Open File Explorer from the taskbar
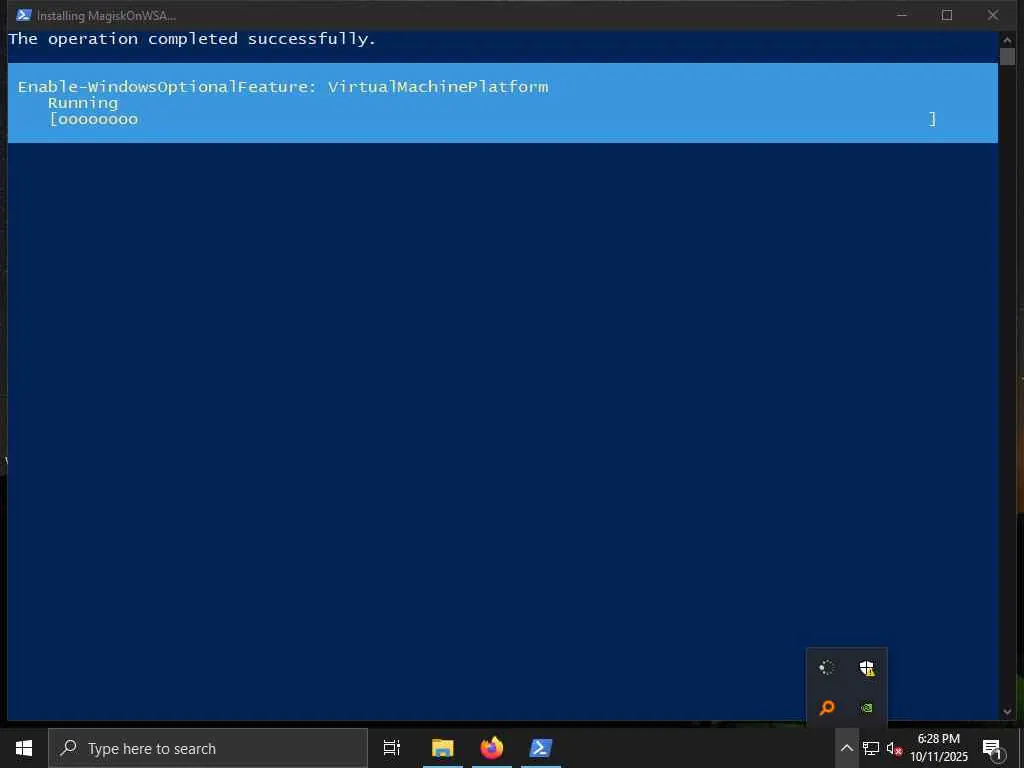 443,748
